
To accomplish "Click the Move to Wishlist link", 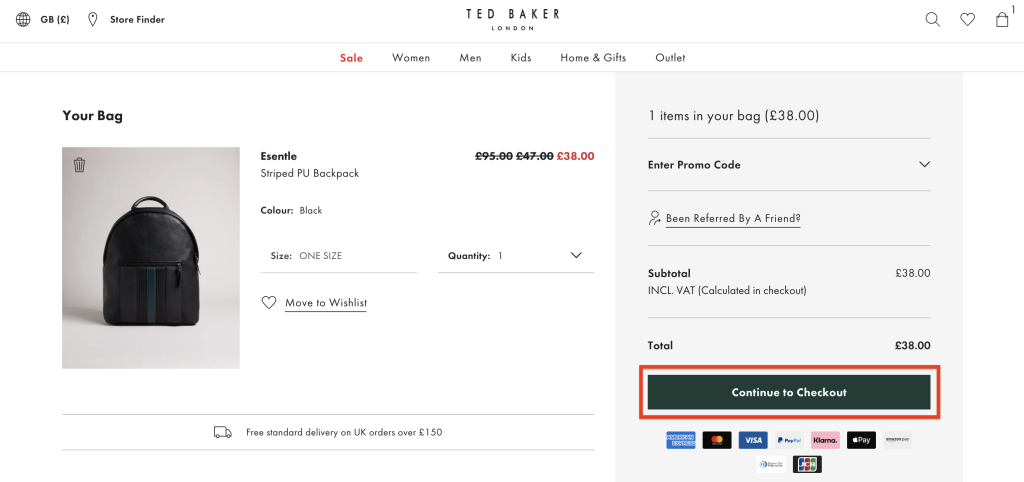I will tap(326, 303).
